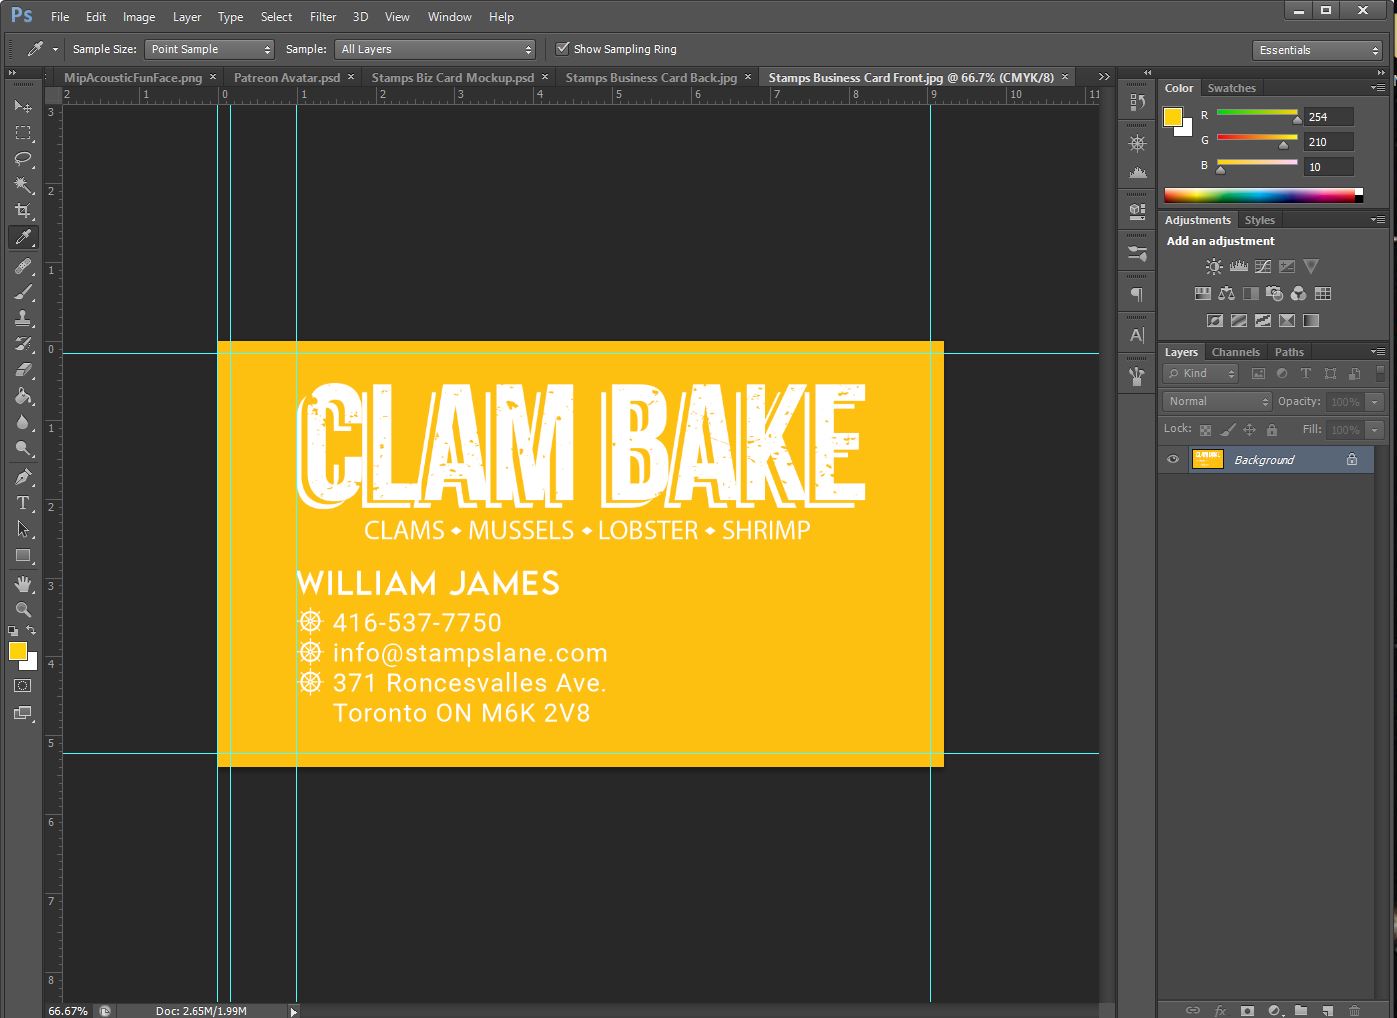Select the Magic Wand tool
This screenshot has width=1397, height=1018.
coord(23,185)
